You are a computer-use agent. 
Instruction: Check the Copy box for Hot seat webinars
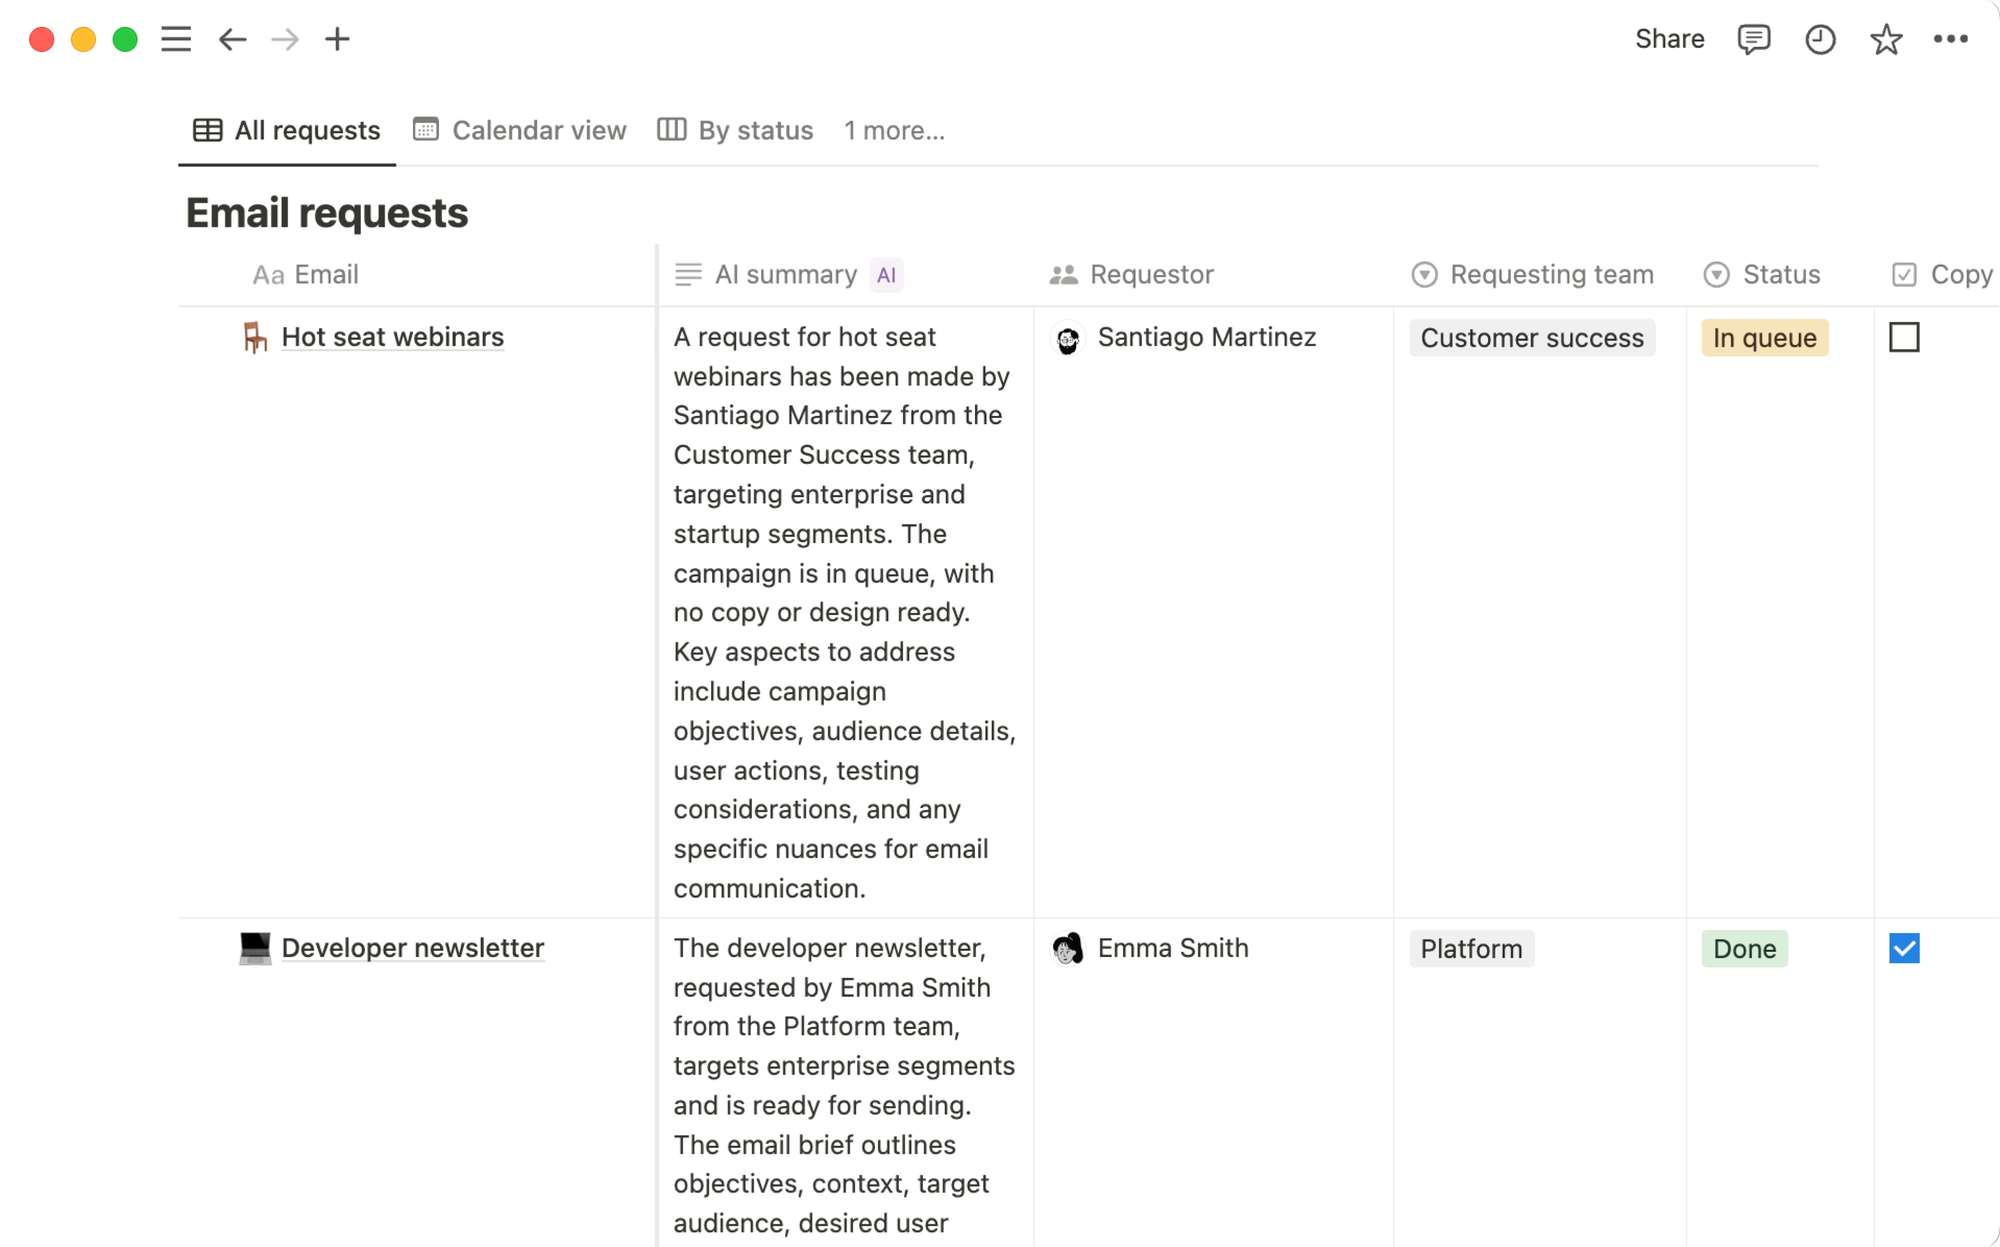1904,337
